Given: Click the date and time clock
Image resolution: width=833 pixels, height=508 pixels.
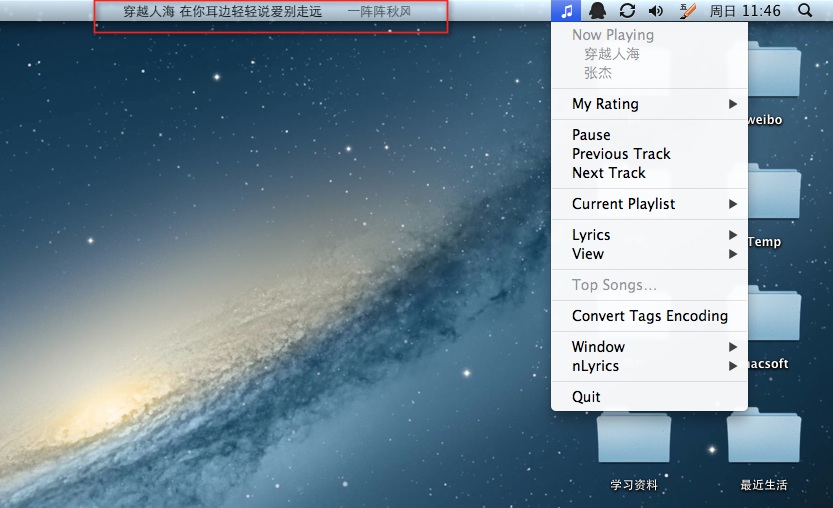Looking at the screenshot, I should pyautogui.click(x=745, y=11).
